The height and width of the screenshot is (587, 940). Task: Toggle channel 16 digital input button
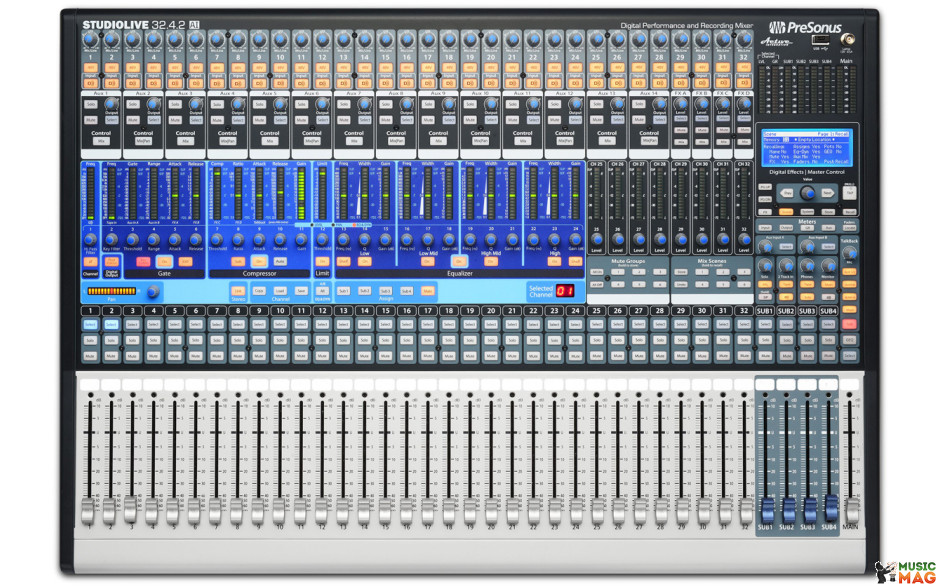coord(407,83)
